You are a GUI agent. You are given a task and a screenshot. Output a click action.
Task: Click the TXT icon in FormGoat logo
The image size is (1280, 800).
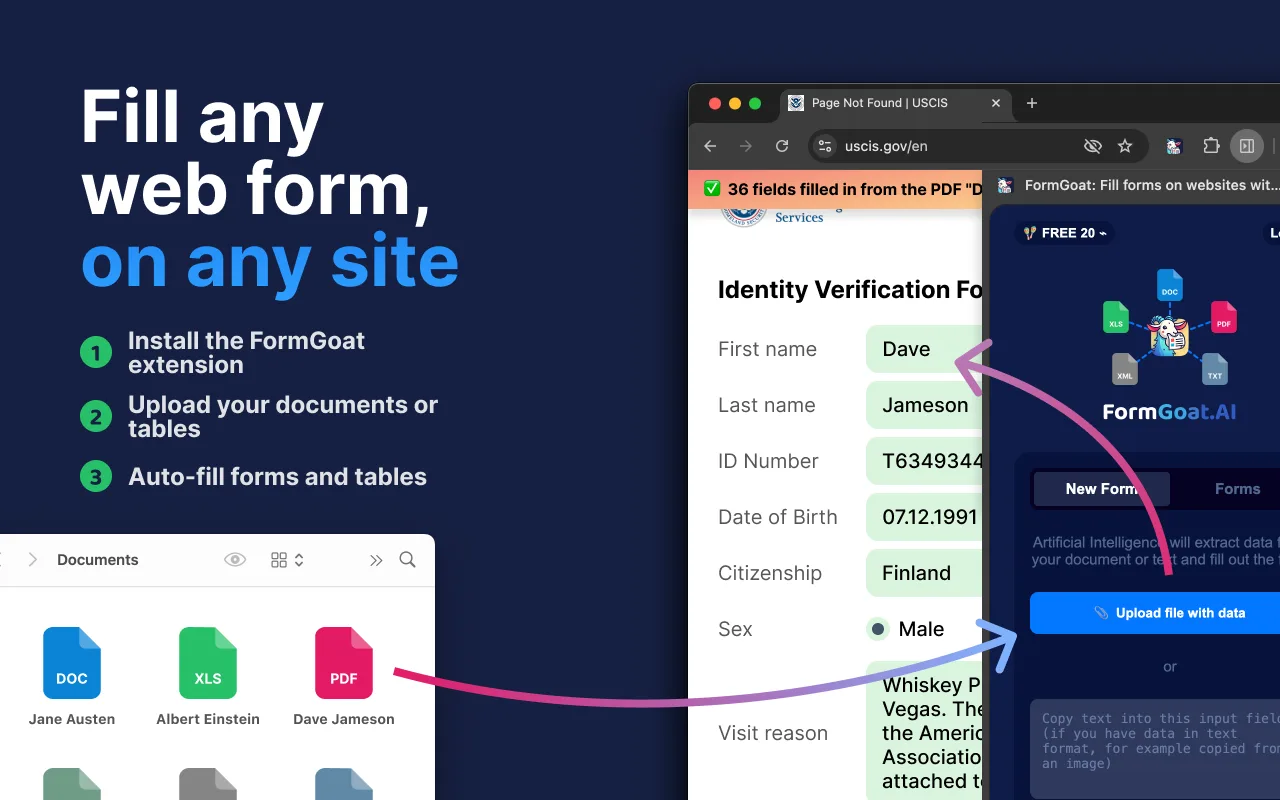point(1215,369)
